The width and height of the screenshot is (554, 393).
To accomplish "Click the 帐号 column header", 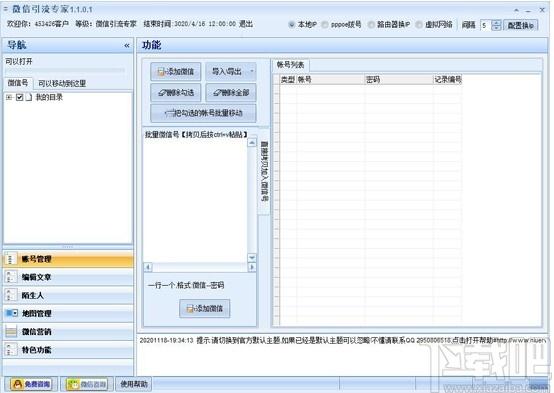I will pos(330,80).
